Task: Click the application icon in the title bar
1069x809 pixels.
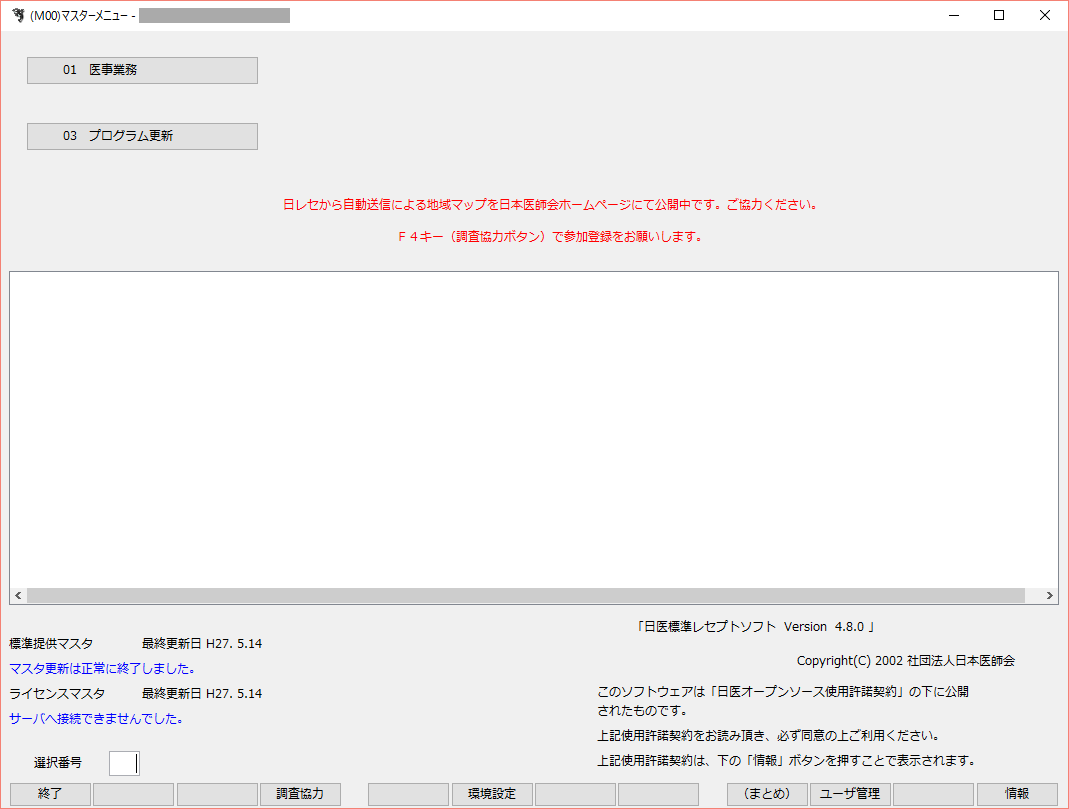Action: [x=17, y=15]
